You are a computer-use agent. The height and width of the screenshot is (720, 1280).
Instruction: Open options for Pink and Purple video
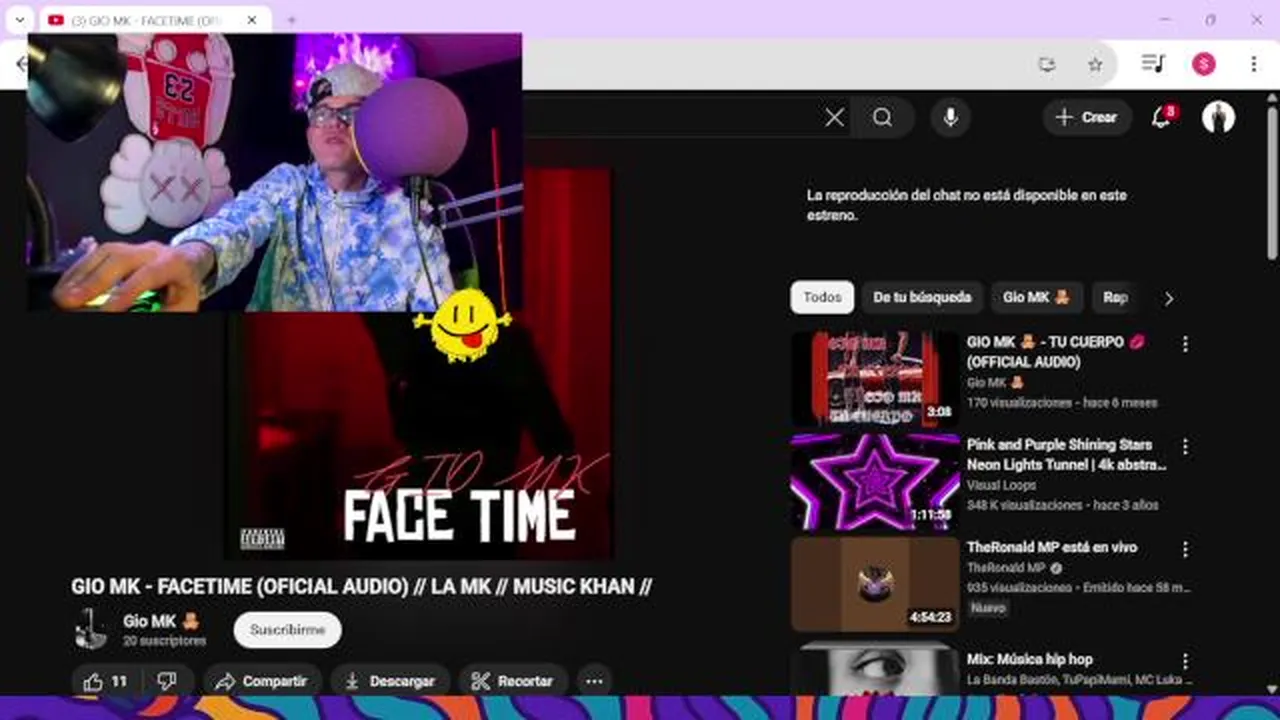pos(1185,446)
